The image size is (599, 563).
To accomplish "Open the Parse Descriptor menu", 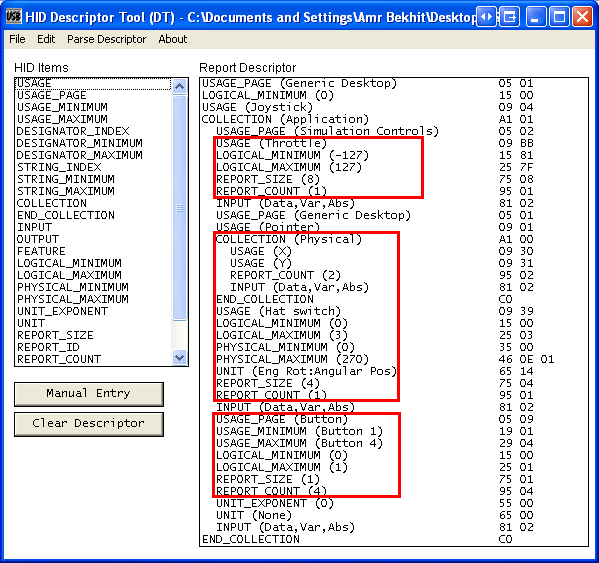I will pyautogui.click(x=107, y=39).
